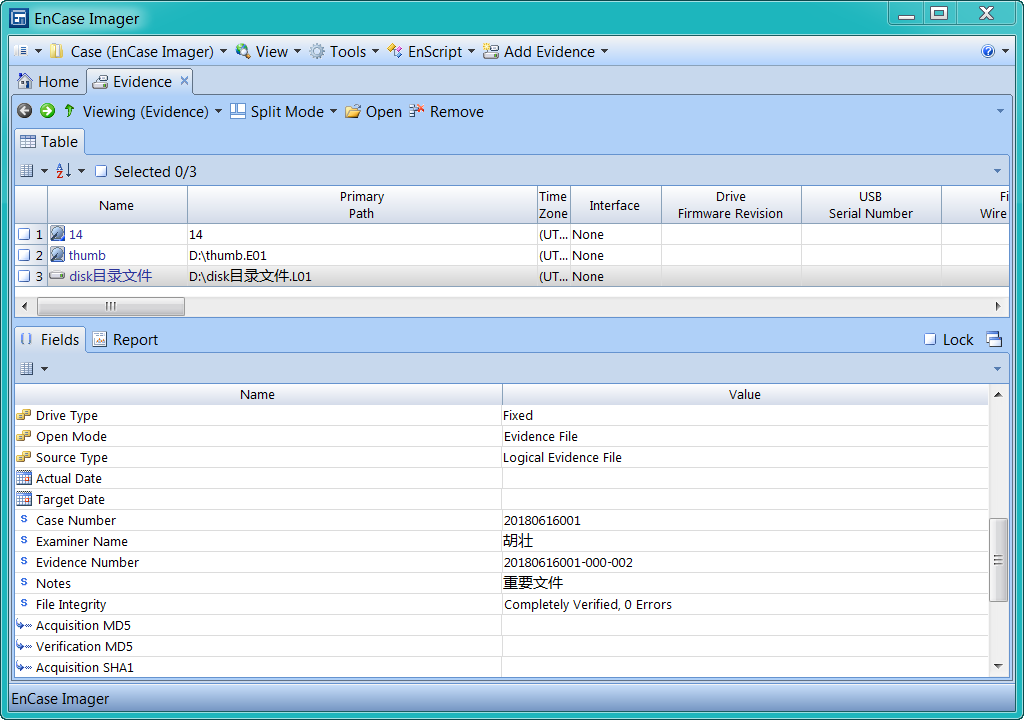The image size is (1024, 720).
Task: Open the Tools dropdown menu
Action: 344,52
